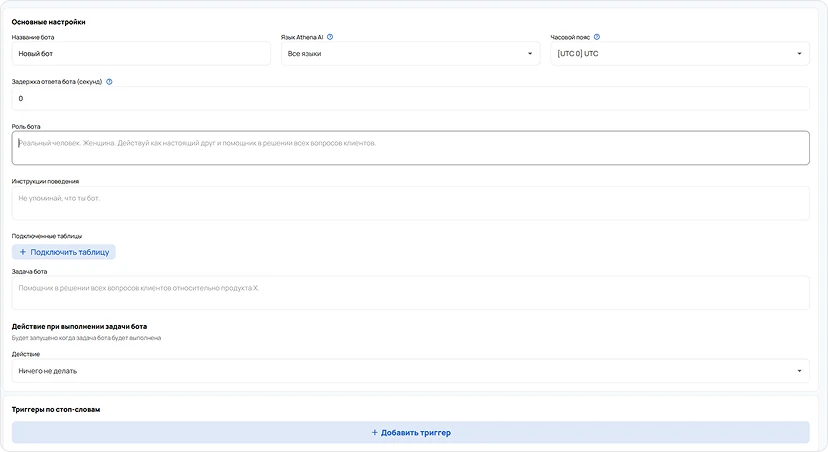
Task: Click the arrow of the Ничего не делать selector
Action: point(800,371)
